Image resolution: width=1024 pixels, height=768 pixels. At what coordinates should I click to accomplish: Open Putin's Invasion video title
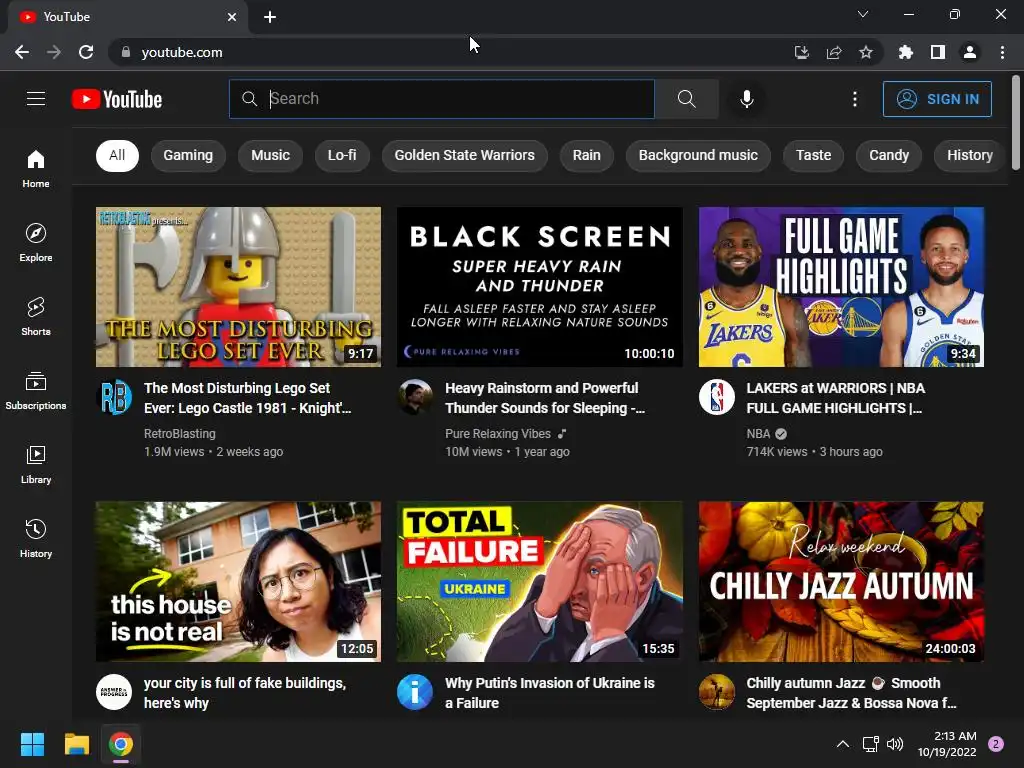click(550, 693)
